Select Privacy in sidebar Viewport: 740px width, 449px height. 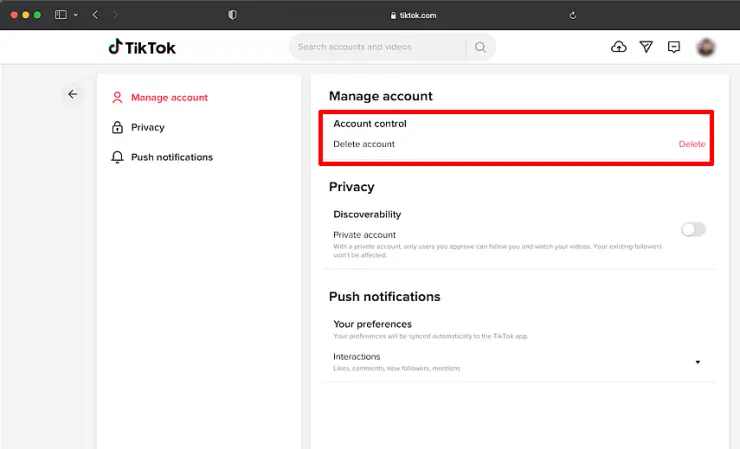click(148, 127)
